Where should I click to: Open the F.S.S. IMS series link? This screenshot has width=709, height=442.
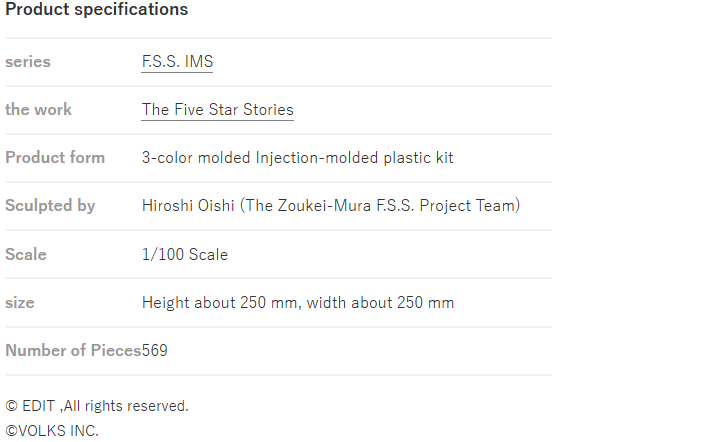[x=177, y=61]
